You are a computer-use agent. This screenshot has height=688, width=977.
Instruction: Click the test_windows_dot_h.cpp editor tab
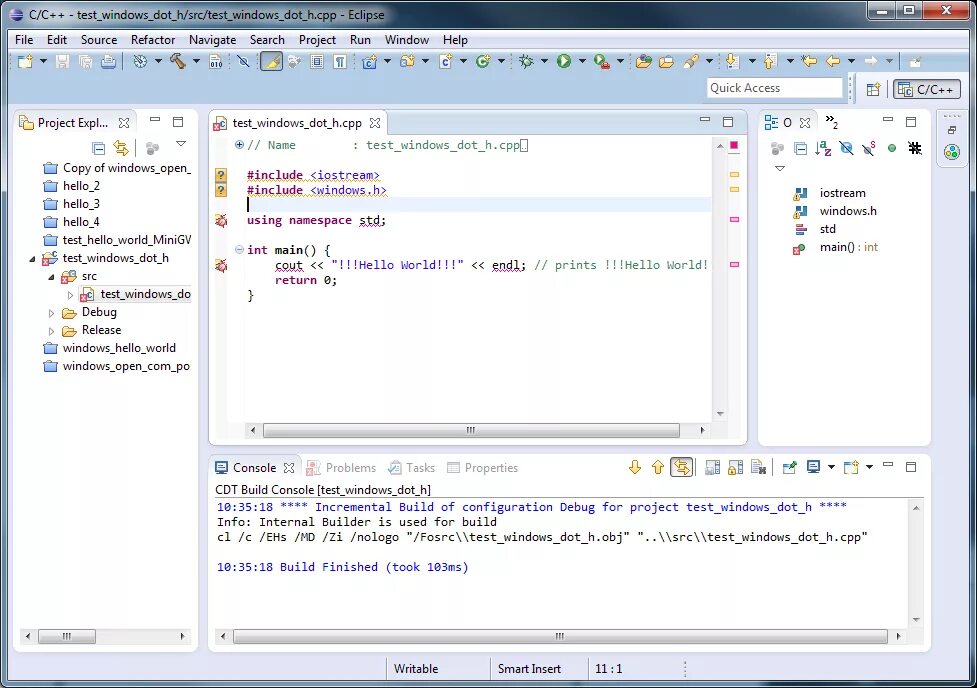pos(297,123)
